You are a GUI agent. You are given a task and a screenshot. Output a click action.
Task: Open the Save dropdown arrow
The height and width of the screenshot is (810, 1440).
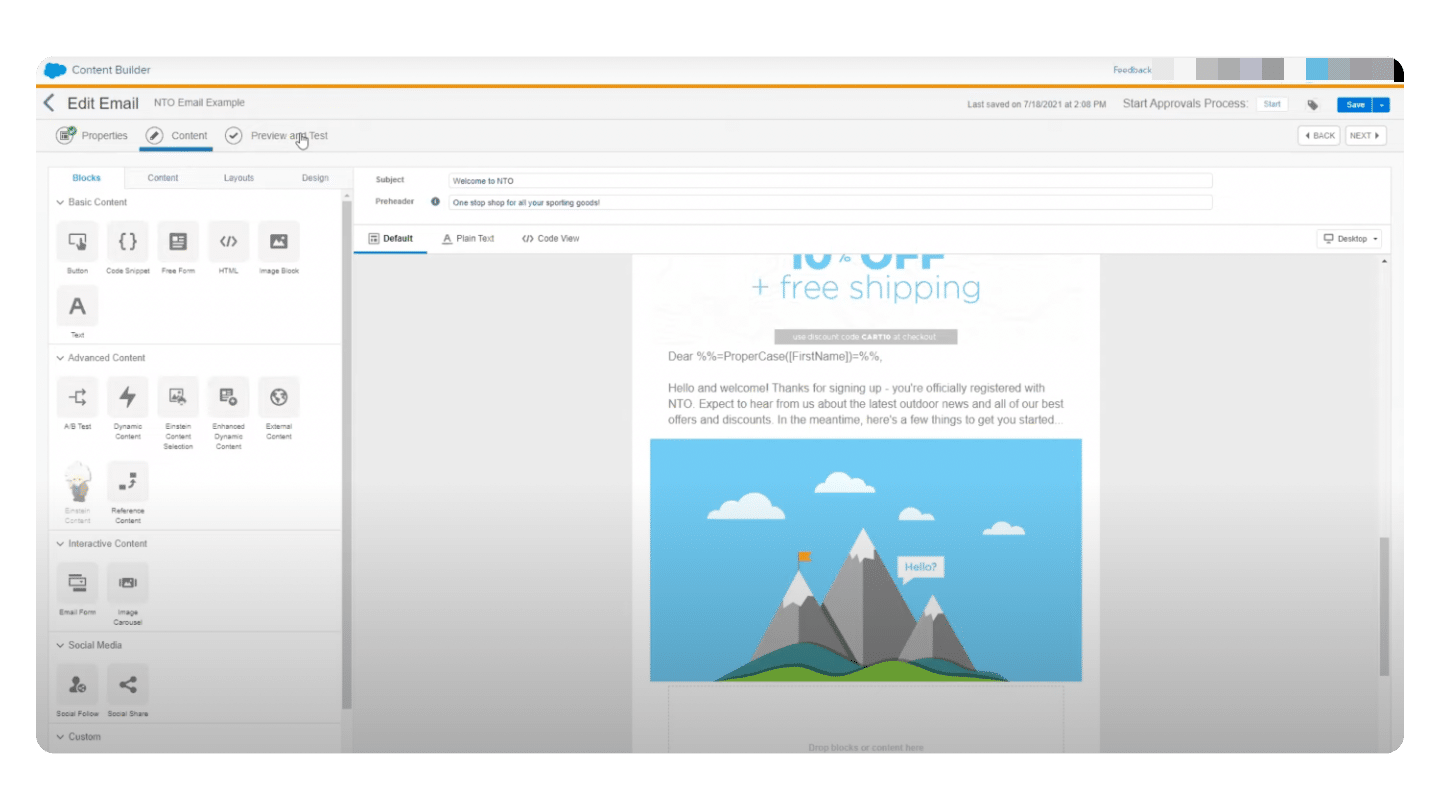(x=1383, y=105)
